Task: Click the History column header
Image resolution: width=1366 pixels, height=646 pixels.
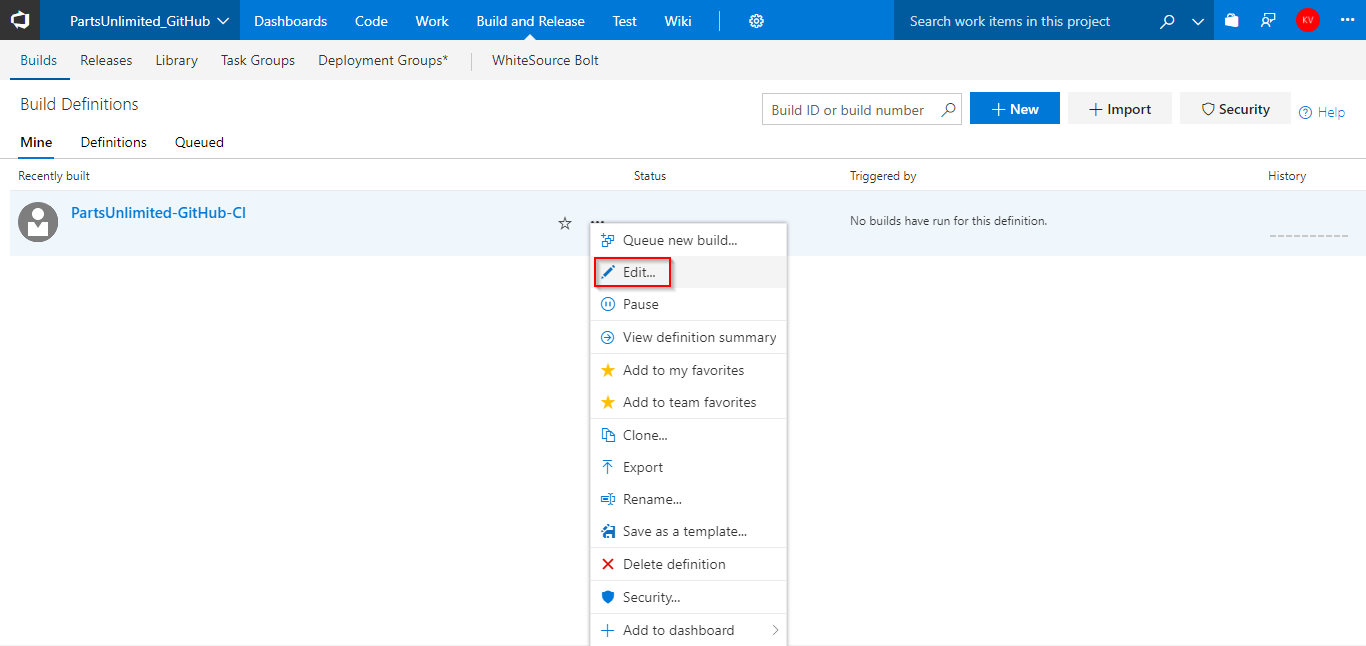Action: pos(1287,176)
